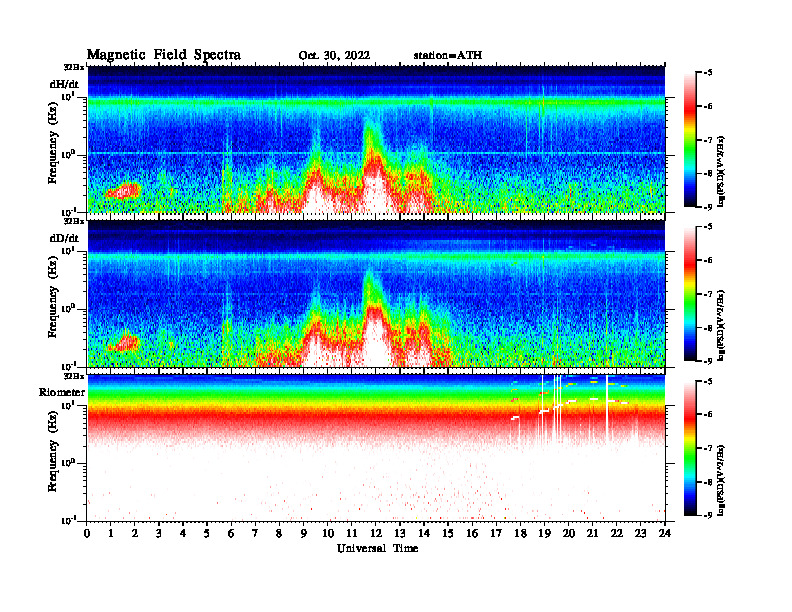The height and width of the screenshot is (612, 792).
Task: Click the 'station=ATH' label
Action: (x=448, y=56)
